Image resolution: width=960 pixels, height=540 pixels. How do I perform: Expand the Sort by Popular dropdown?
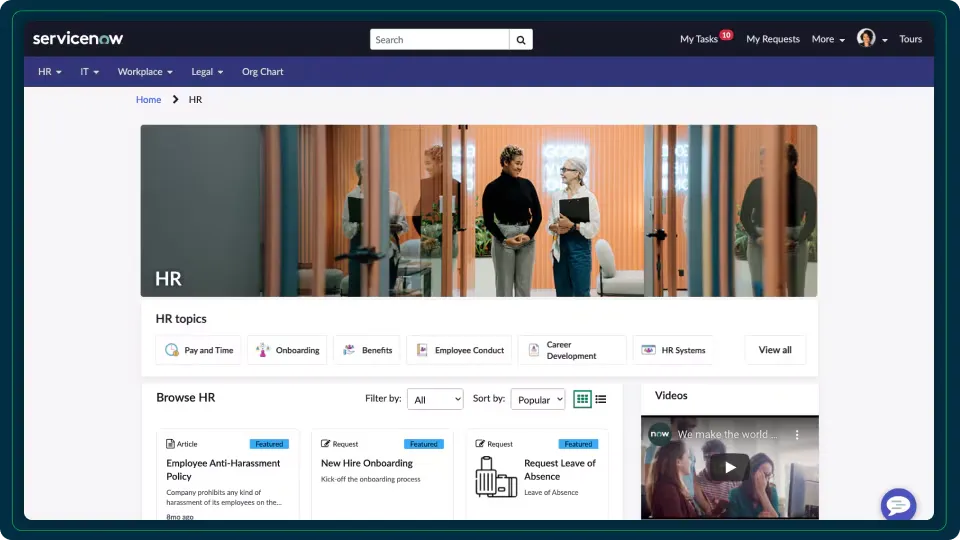point(538,399)
